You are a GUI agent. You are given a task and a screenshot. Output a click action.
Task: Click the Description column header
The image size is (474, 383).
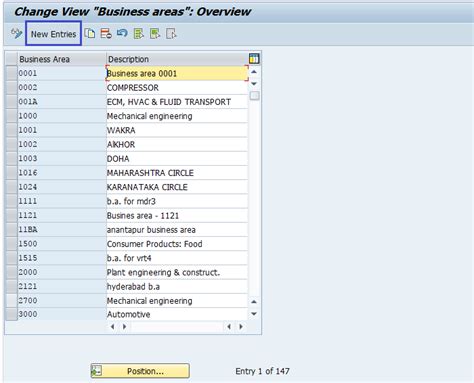[177, 59]
